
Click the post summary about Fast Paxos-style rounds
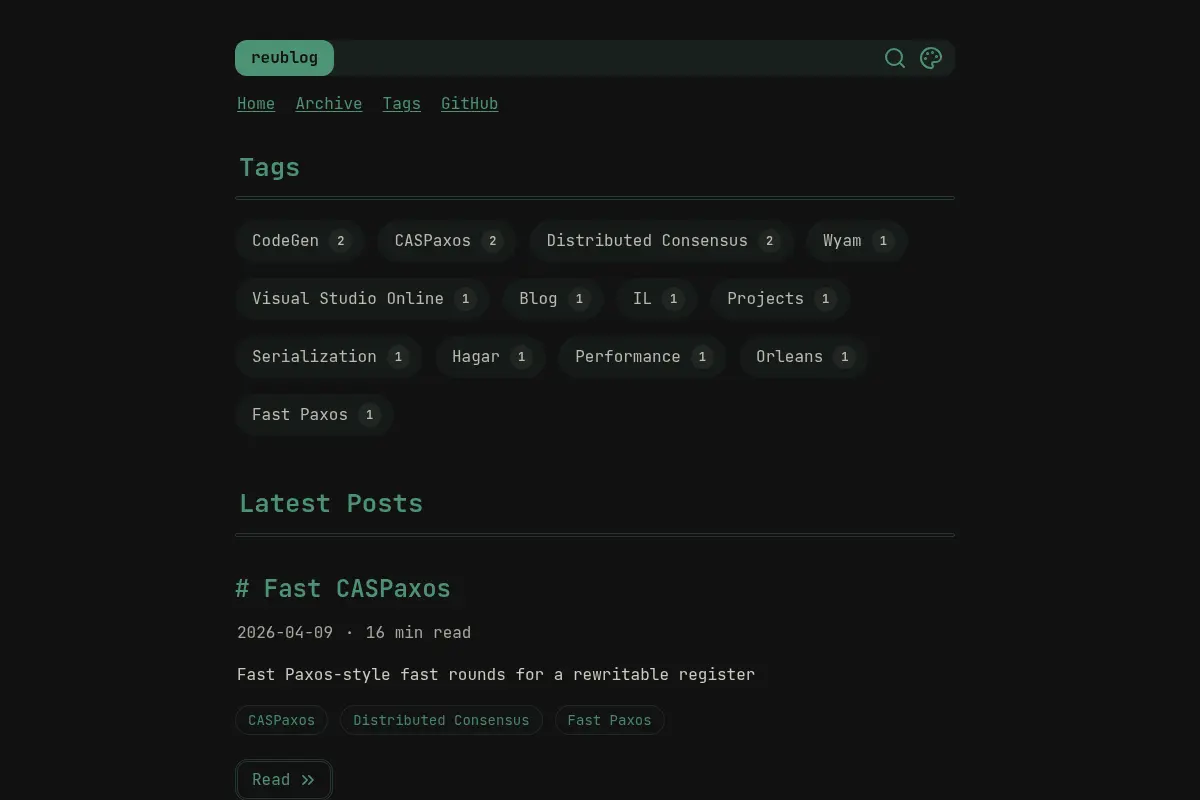click(x=496, y=675)
